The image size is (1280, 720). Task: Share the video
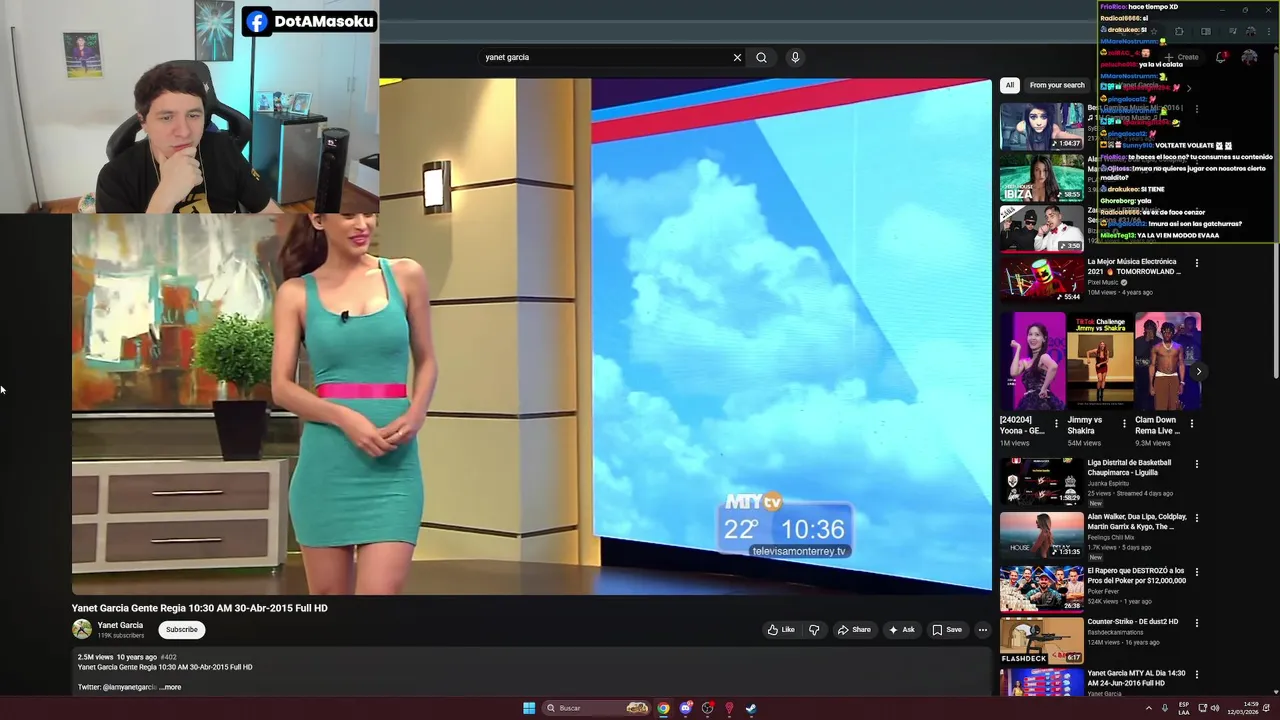tap(854, 630)
